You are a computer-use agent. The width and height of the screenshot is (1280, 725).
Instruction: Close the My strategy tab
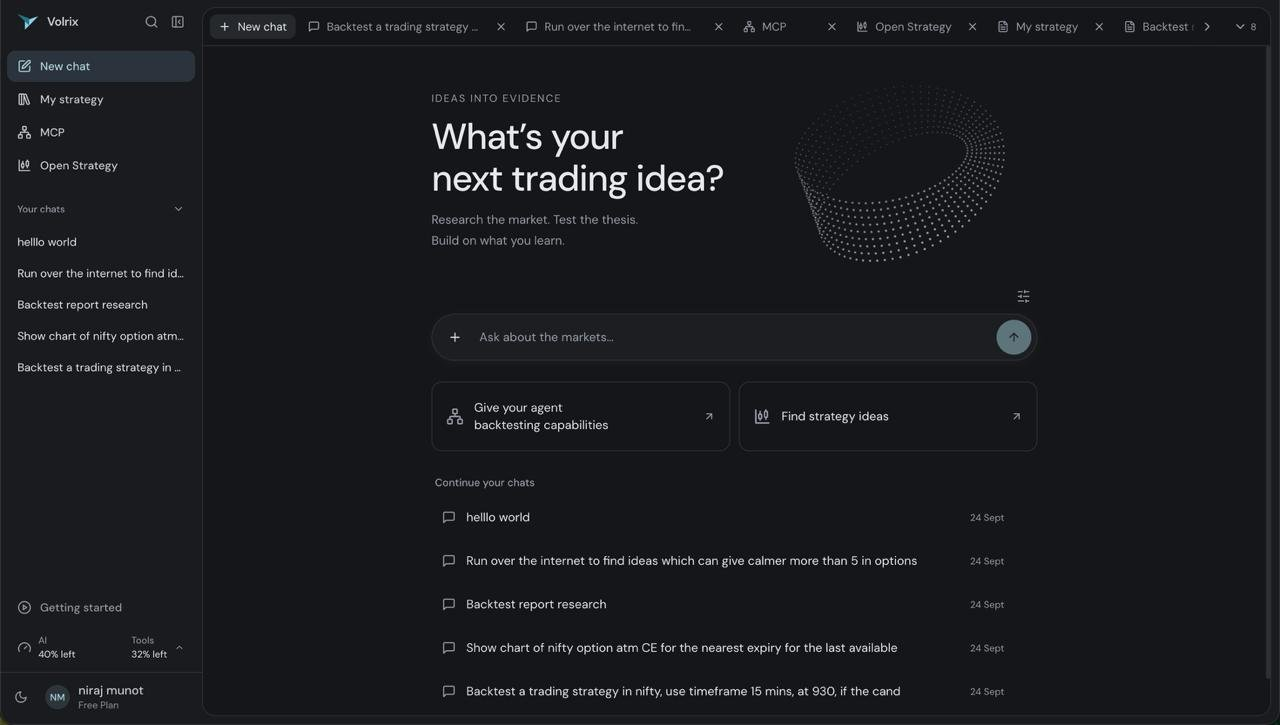tap(1099, 27)
